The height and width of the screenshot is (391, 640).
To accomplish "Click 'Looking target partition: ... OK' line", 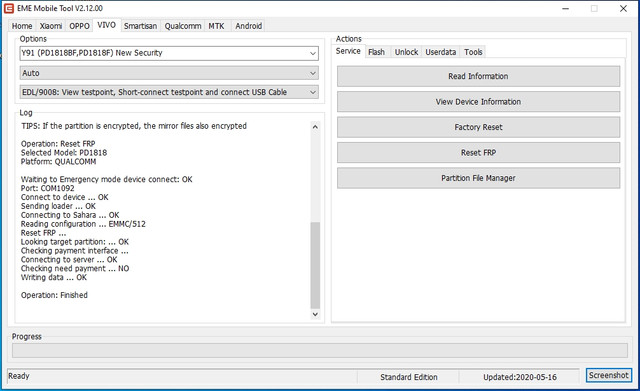I will [75, 242].
